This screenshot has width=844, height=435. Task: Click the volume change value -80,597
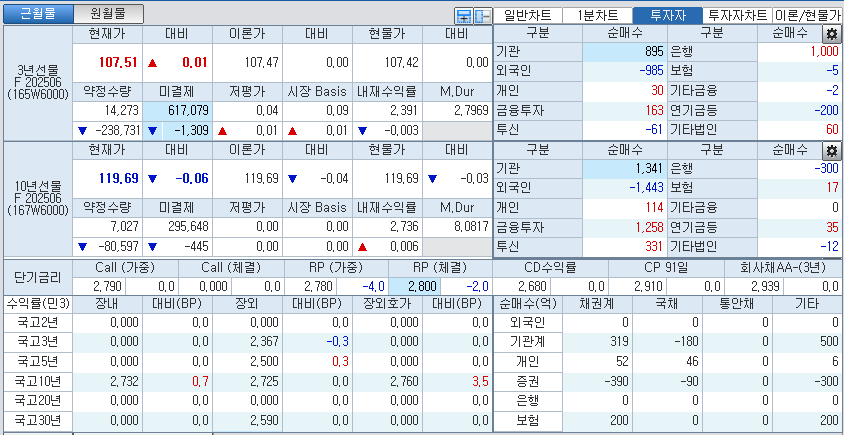click(120, 247)
